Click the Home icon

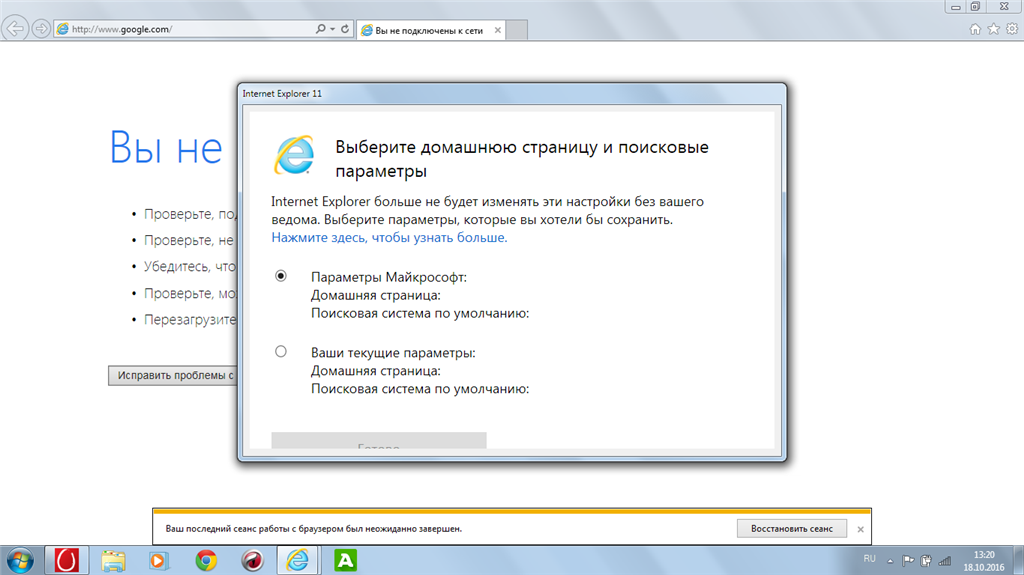click(x=975, y=29)
